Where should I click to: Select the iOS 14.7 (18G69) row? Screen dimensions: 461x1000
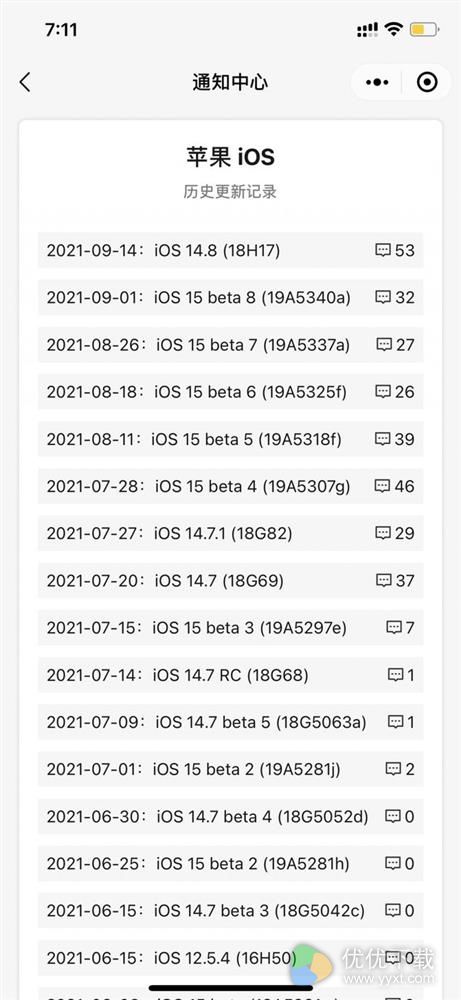tap(230, 580)
